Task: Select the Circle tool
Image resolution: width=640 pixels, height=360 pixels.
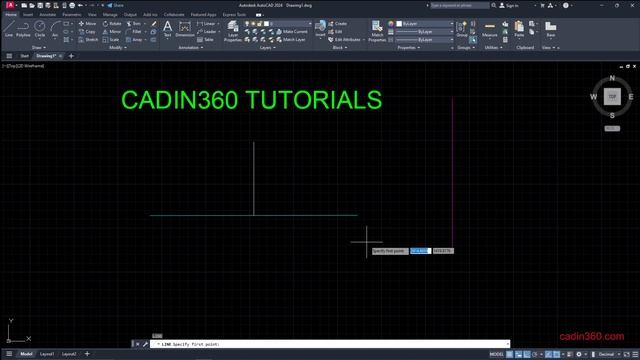Action: pos(40,29)
